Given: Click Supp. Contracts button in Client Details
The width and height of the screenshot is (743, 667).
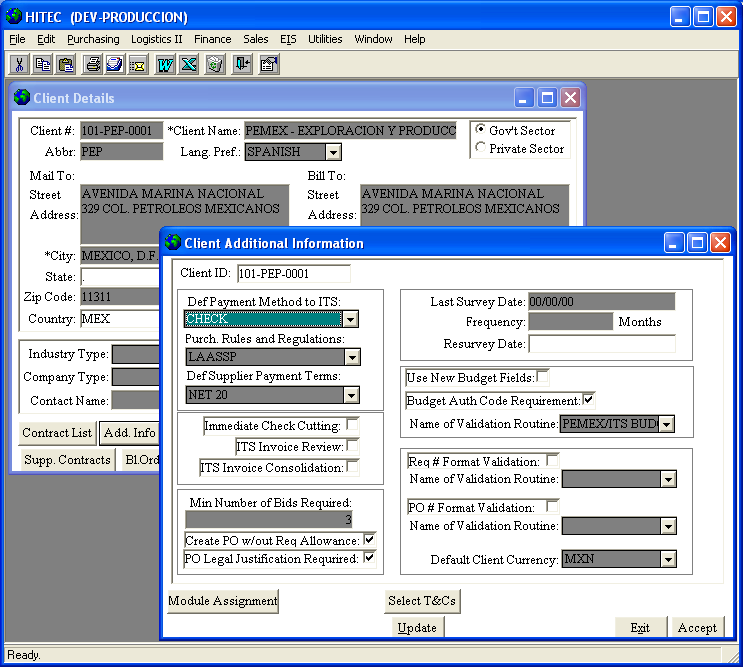Looking at the screenshot, I should point(67,460).
